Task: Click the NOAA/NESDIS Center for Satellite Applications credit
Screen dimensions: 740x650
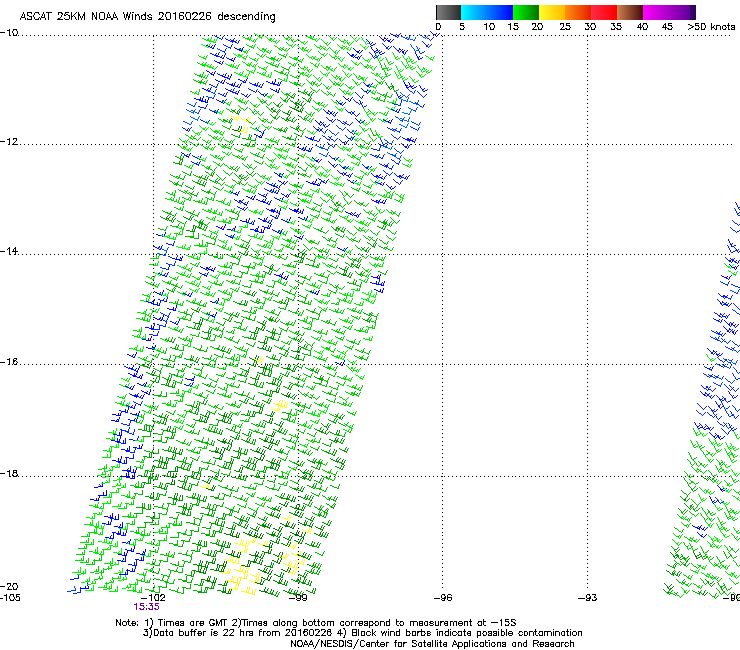Action: click(x=432, y=644)
